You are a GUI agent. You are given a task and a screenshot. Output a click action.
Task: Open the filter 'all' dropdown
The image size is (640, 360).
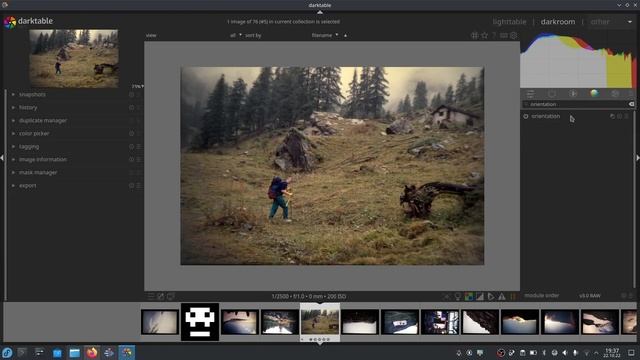click(x=236, y=36)
